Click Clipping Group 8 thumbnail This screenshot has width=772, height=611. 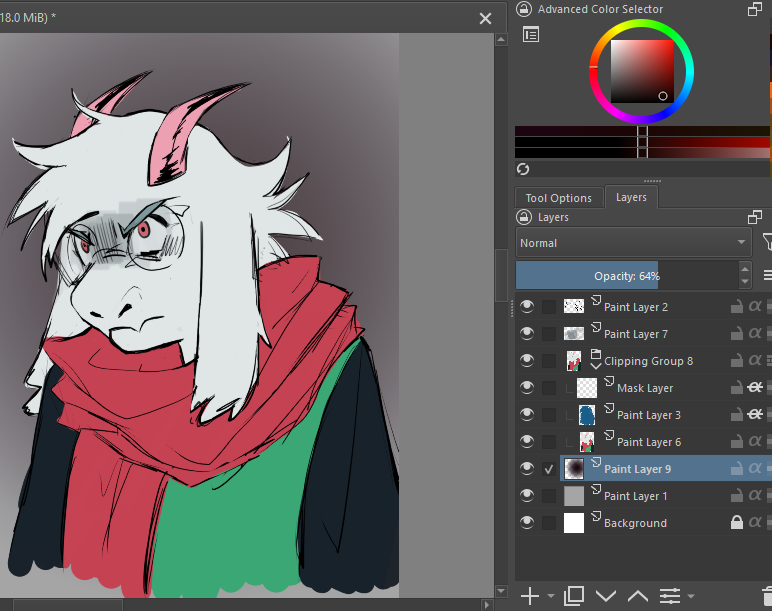click(x=574, y=360)
